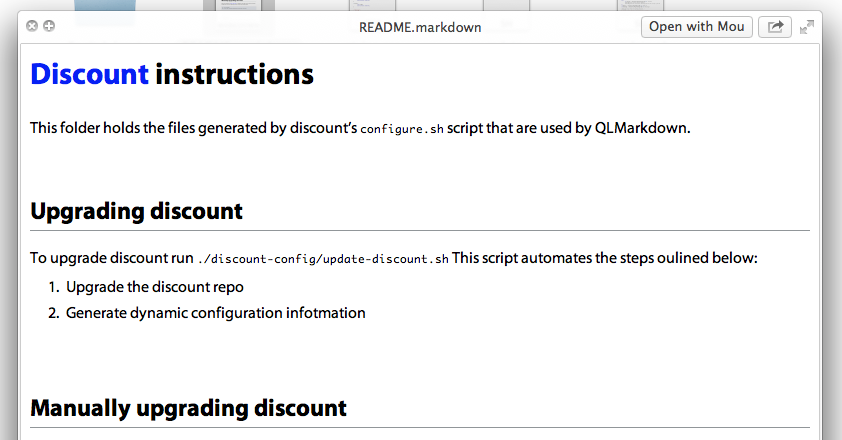The image size is (842, 440).
Task: Follow the blue Discount link
Action: (x=89, y=74)
